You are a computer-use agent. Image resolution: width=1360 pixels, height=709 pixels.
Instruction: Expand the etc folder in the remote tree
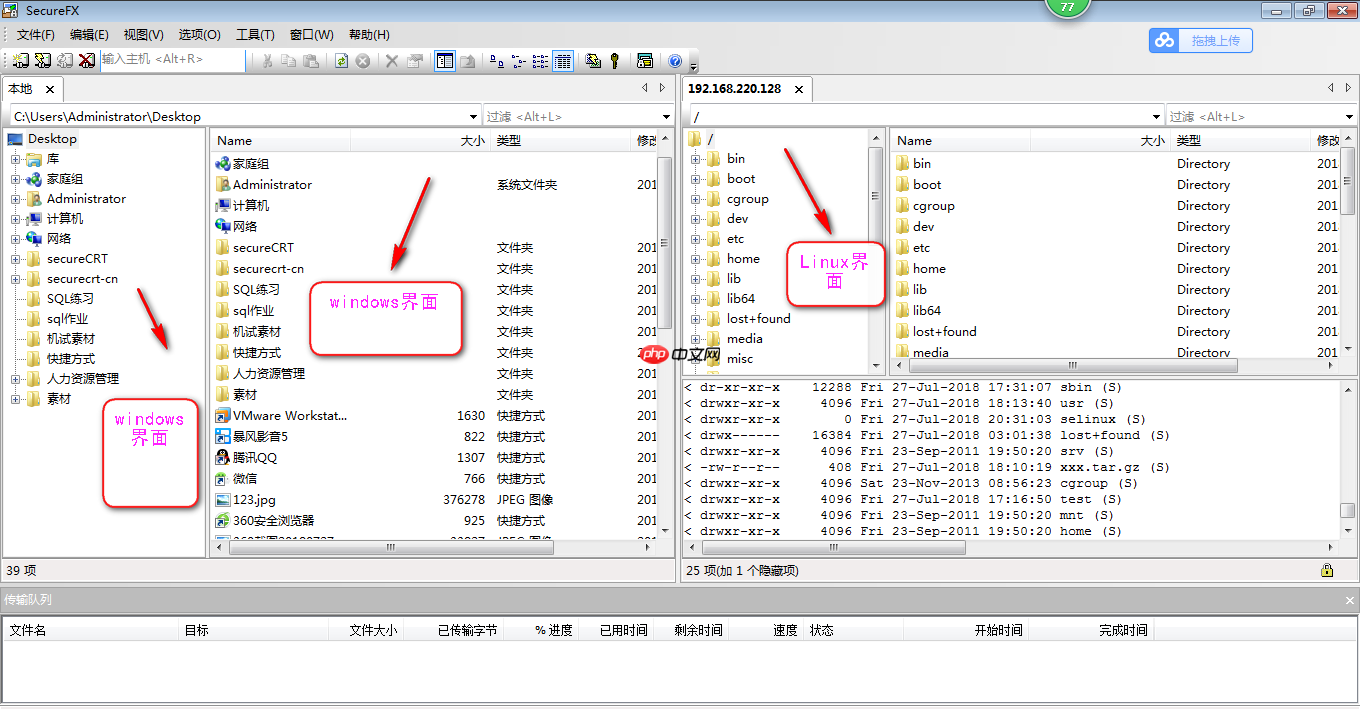[696, 239]
